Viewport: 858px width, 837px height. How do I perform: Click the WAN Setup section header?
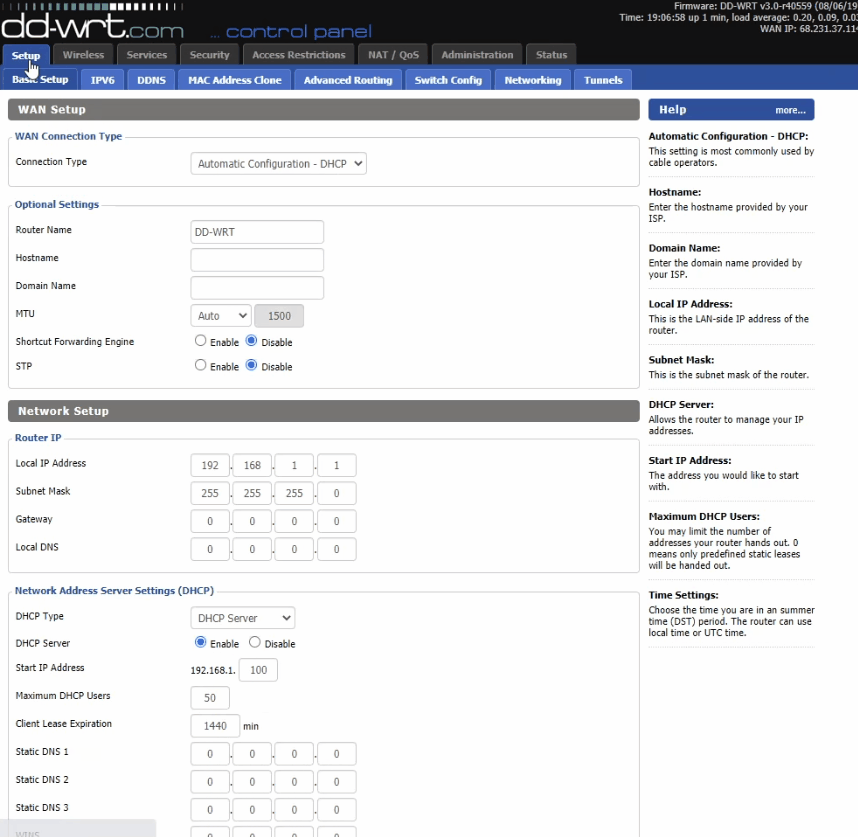coord(323,109)
